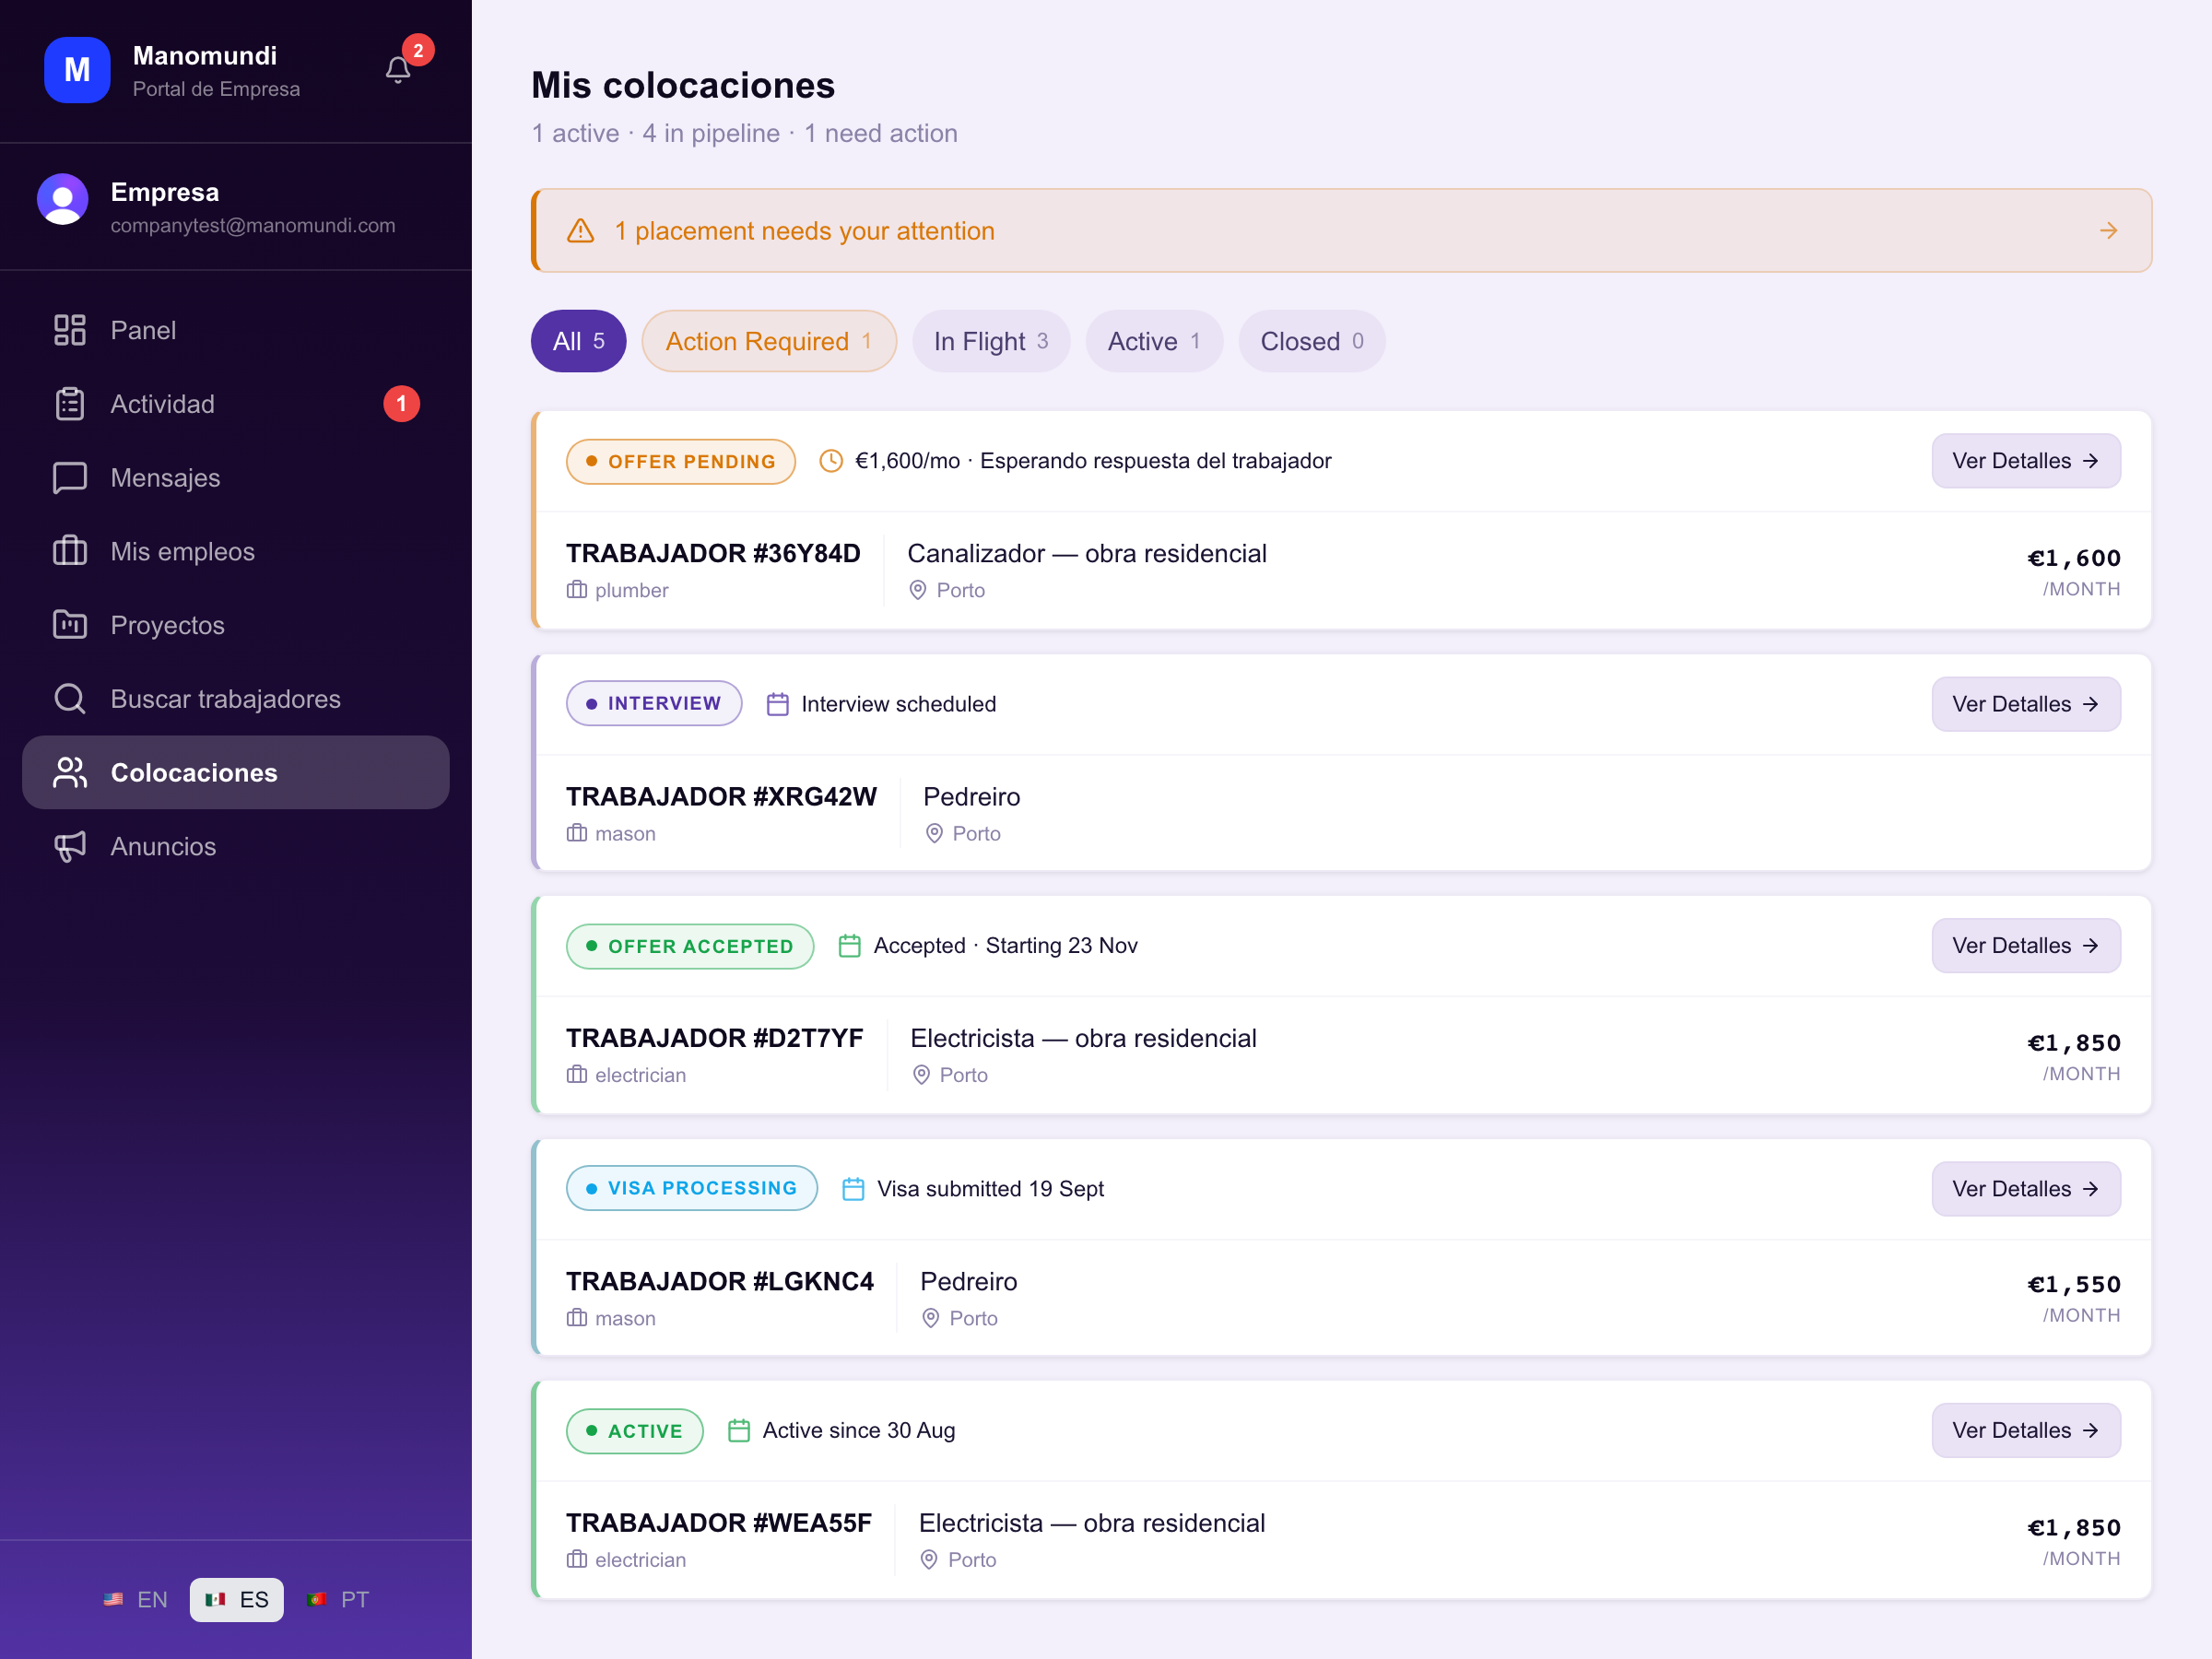The image size is (2212, 1659).
Task: Open details for worker #WEA55F
Action: pyautogui.click(x=2026, y=1430)
